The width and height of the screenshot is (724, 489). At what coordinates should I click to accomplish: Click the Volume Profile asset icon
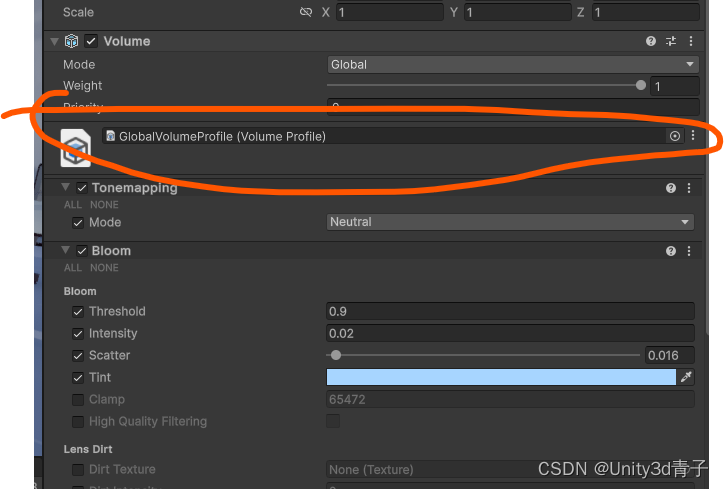point(76,148)
